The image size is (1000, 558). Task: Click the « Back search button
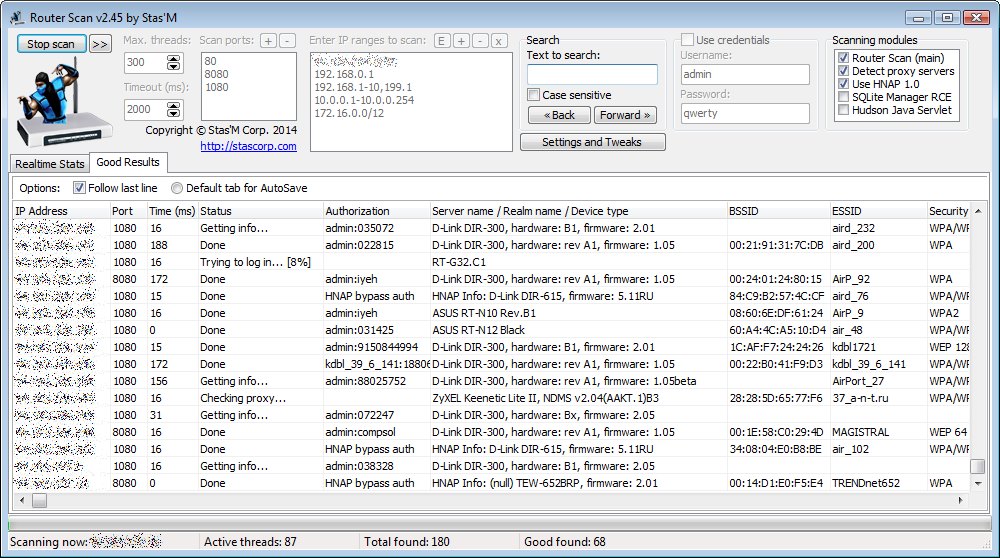559,115
